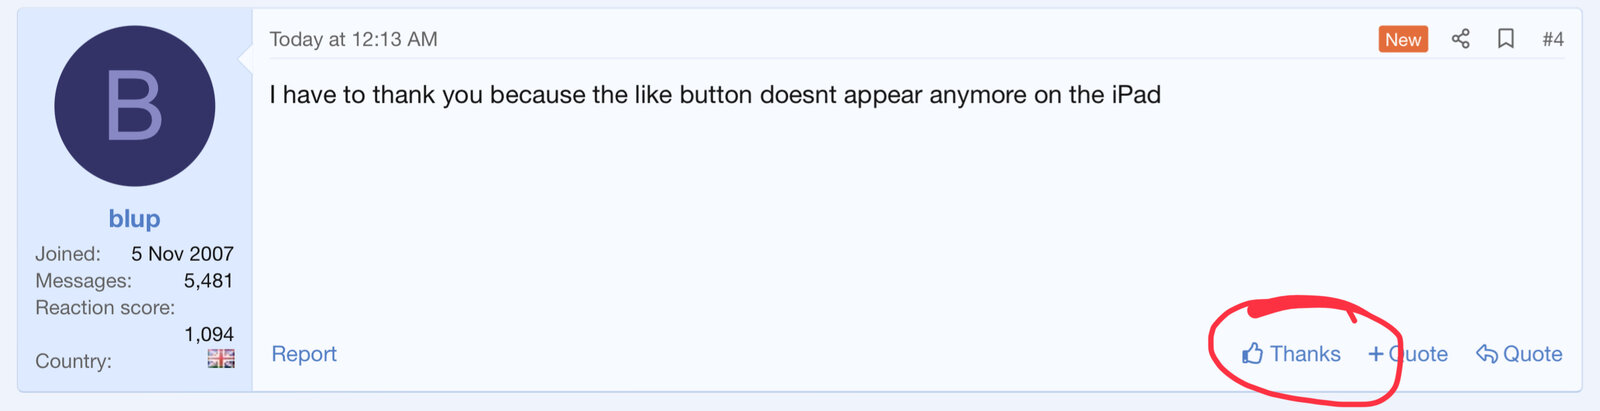Screen dimensions: 1600x411
Task: Click the plus icon for multi-quote
Action: 1376,354
